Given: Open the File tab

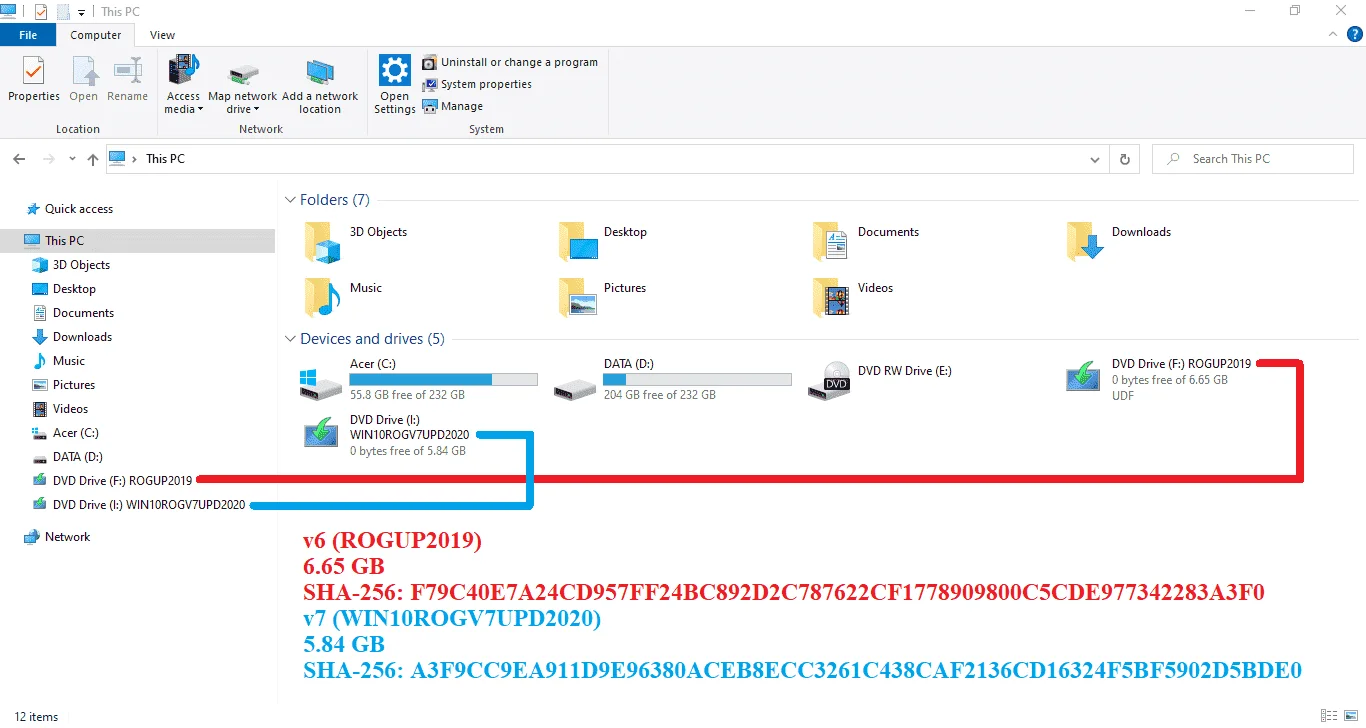Looking at the screenshot, I should tap(28, 35).
